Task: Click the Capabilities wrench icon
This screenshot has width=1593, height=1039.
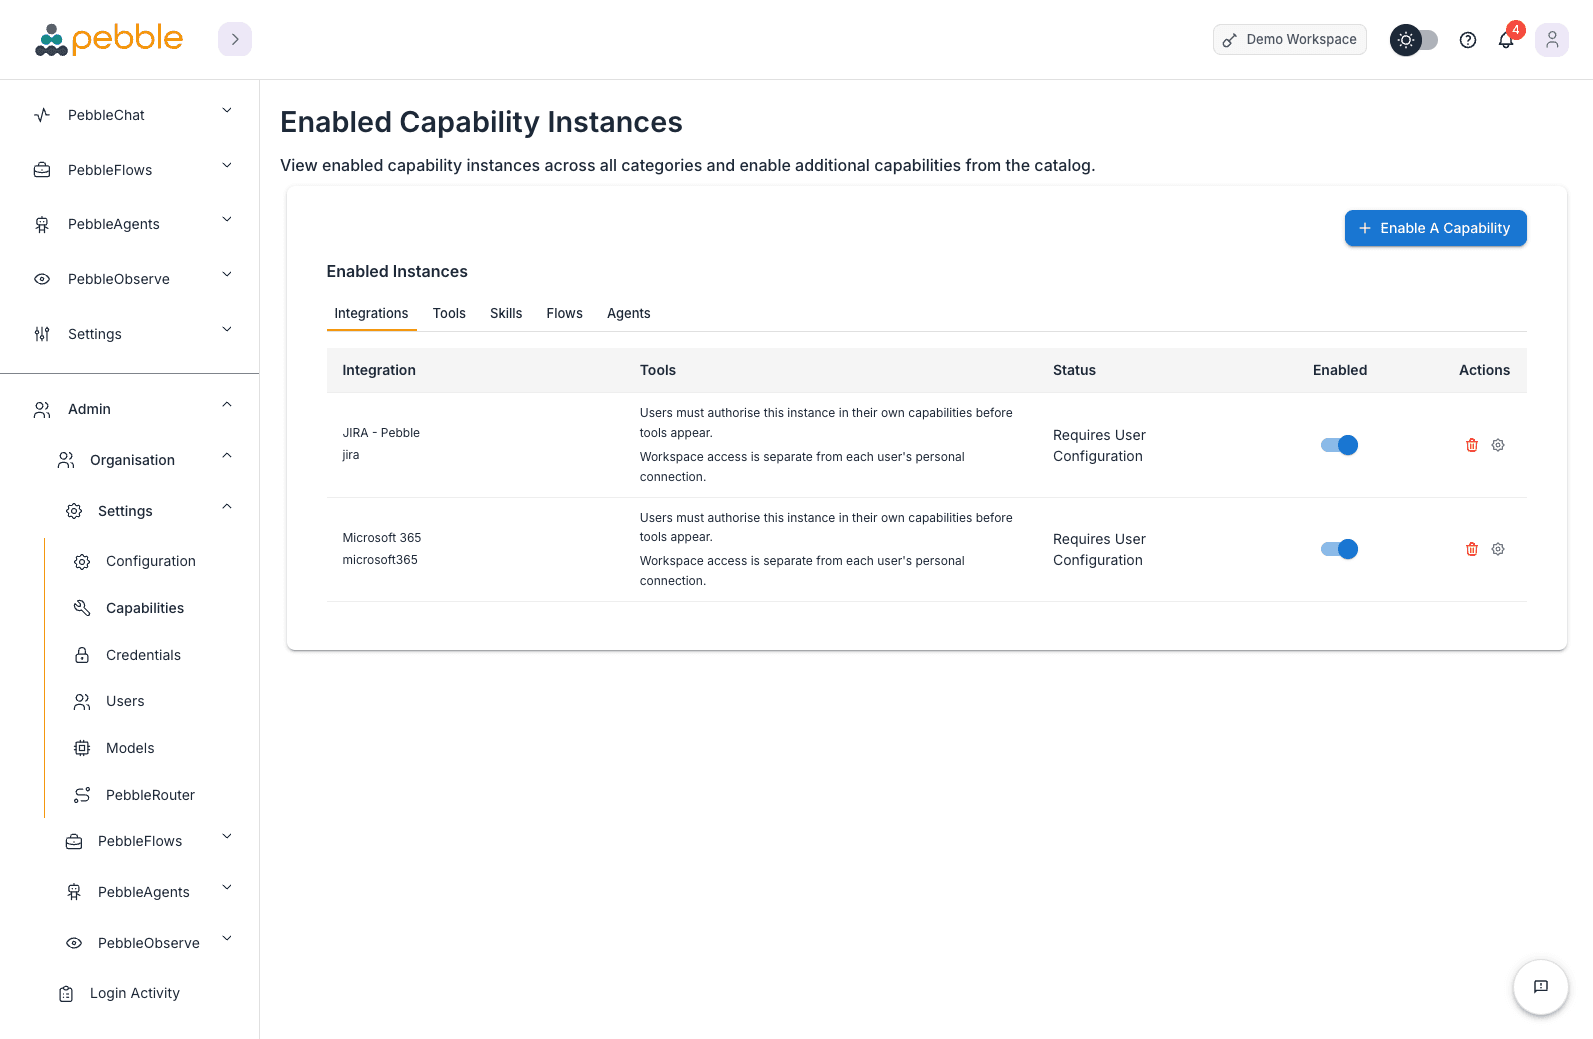Action: [x=82, y=608]
